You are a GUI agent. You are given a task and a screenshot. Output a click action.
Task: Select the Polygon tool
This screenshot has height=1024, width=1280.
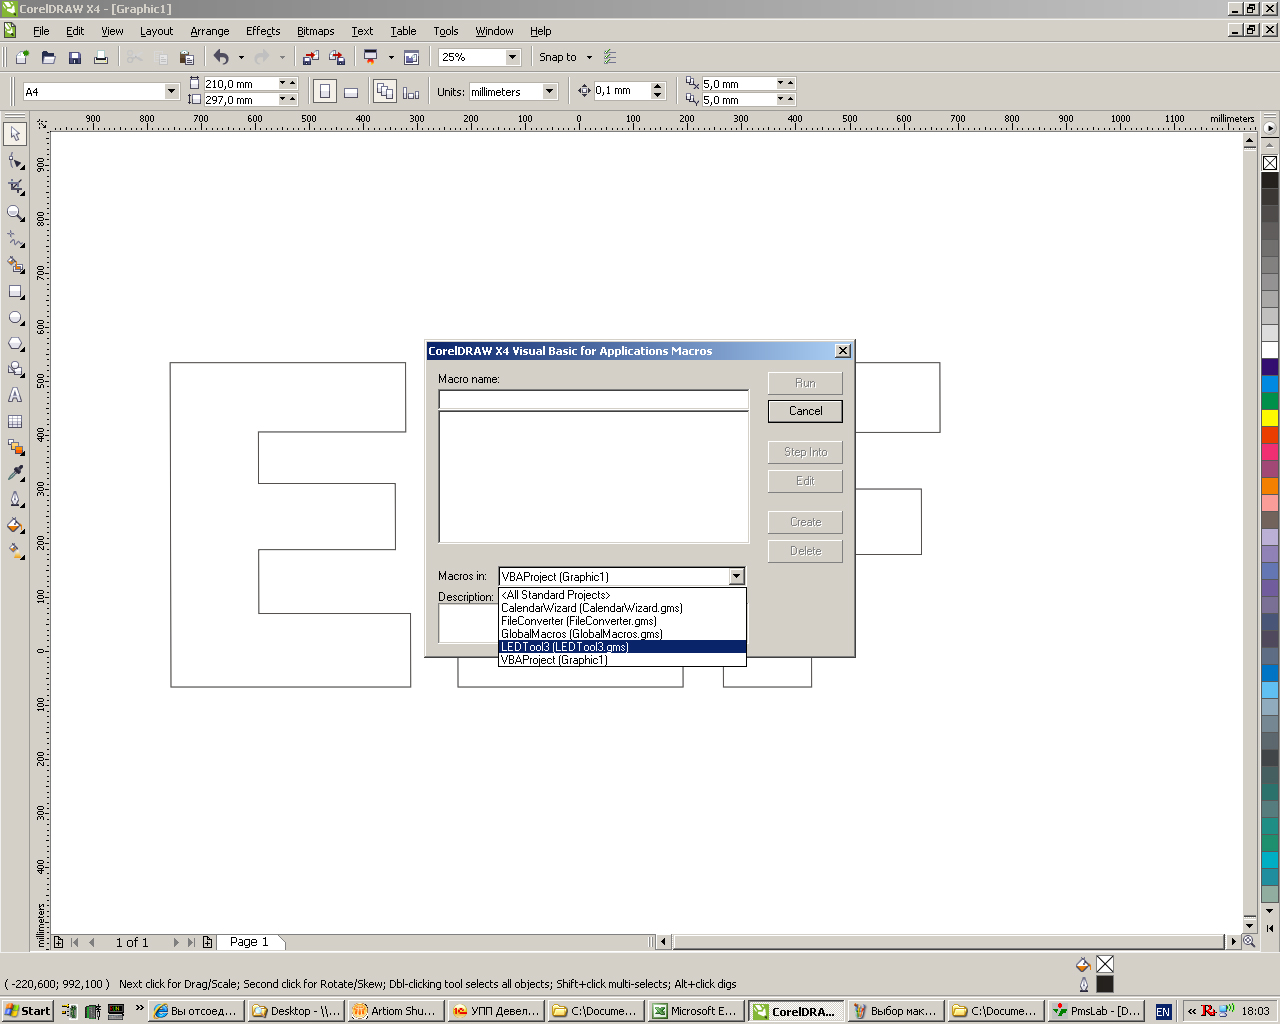point(15,343)
